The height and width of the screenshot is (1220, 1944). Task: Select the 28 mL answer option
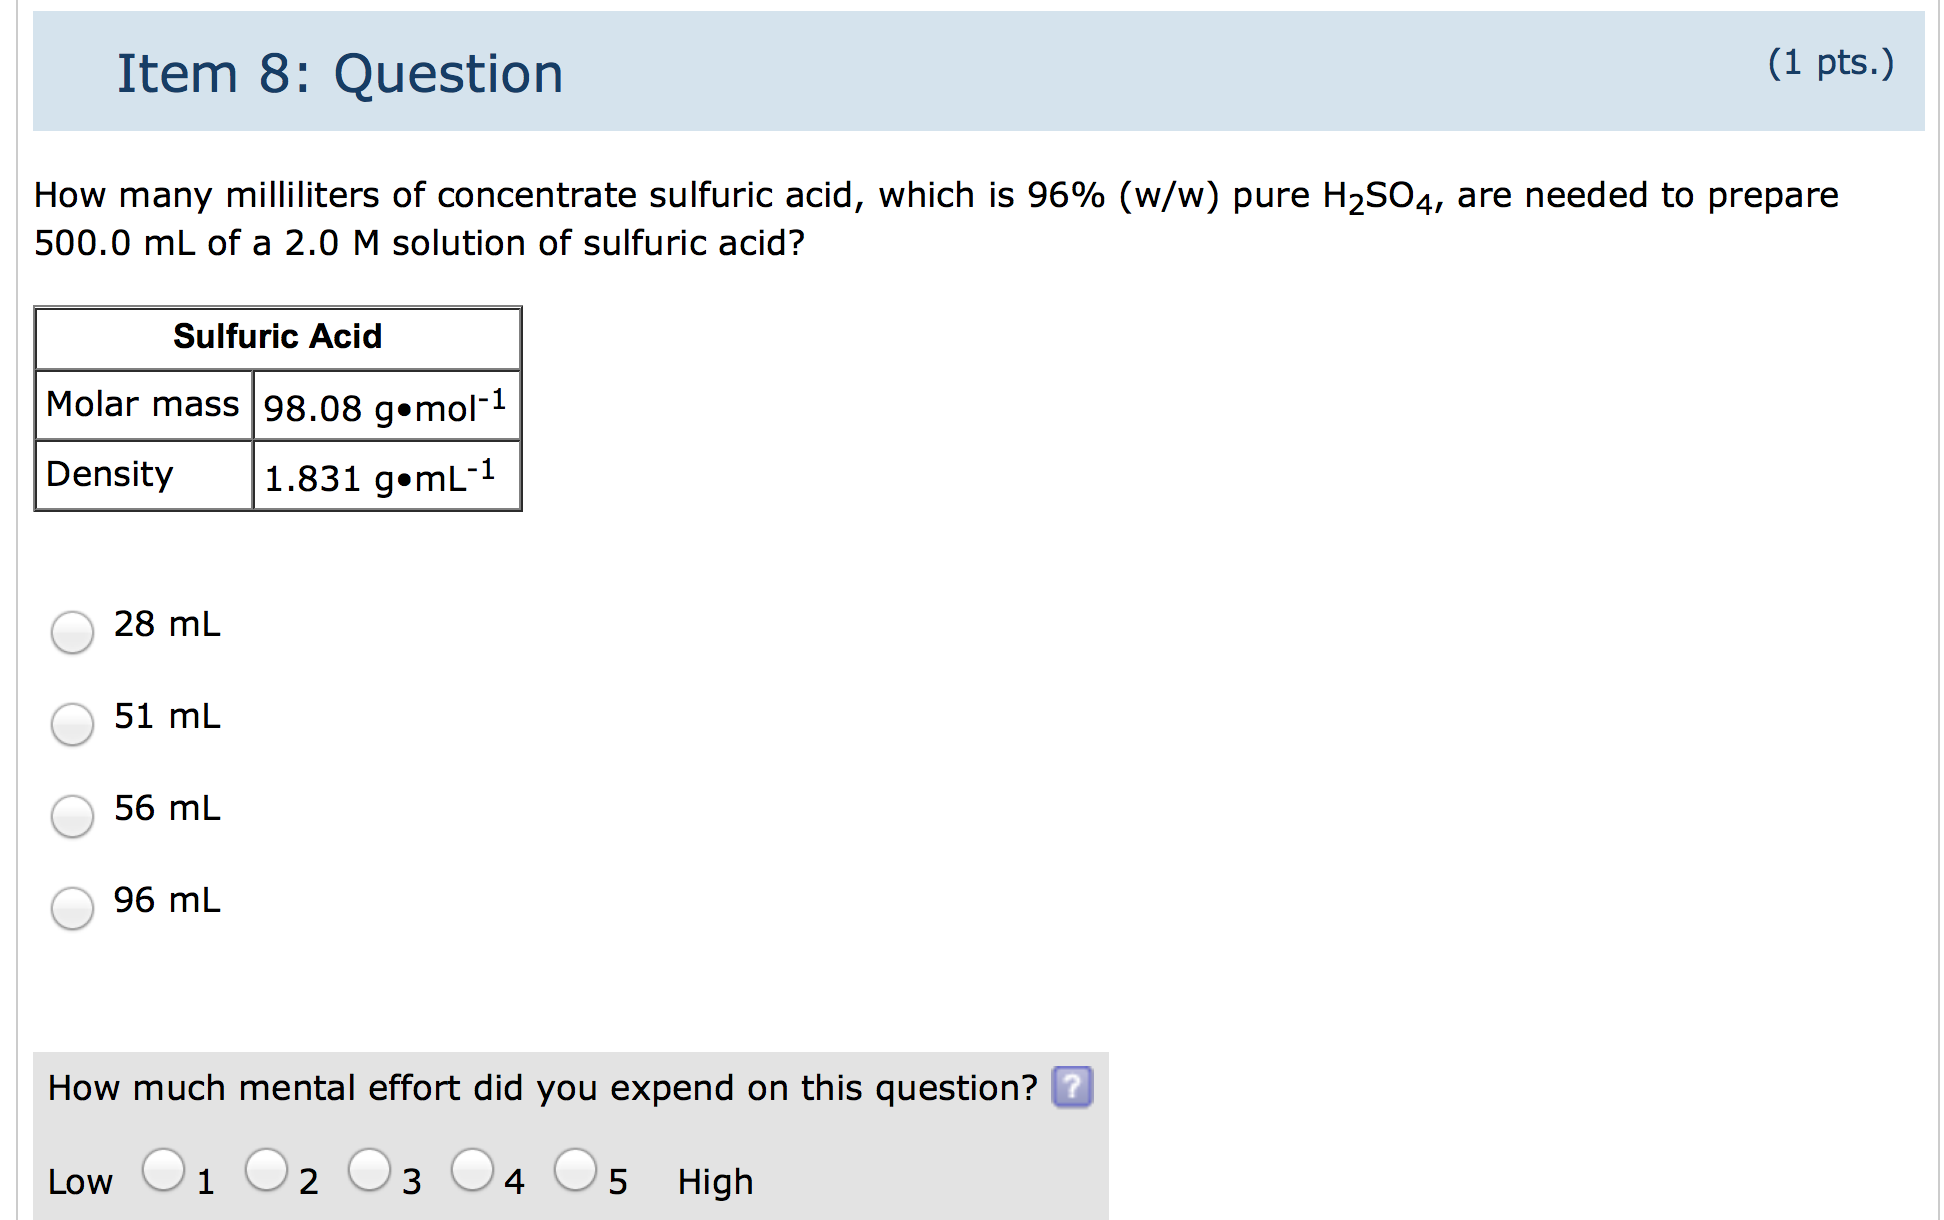tap(71, 632)
